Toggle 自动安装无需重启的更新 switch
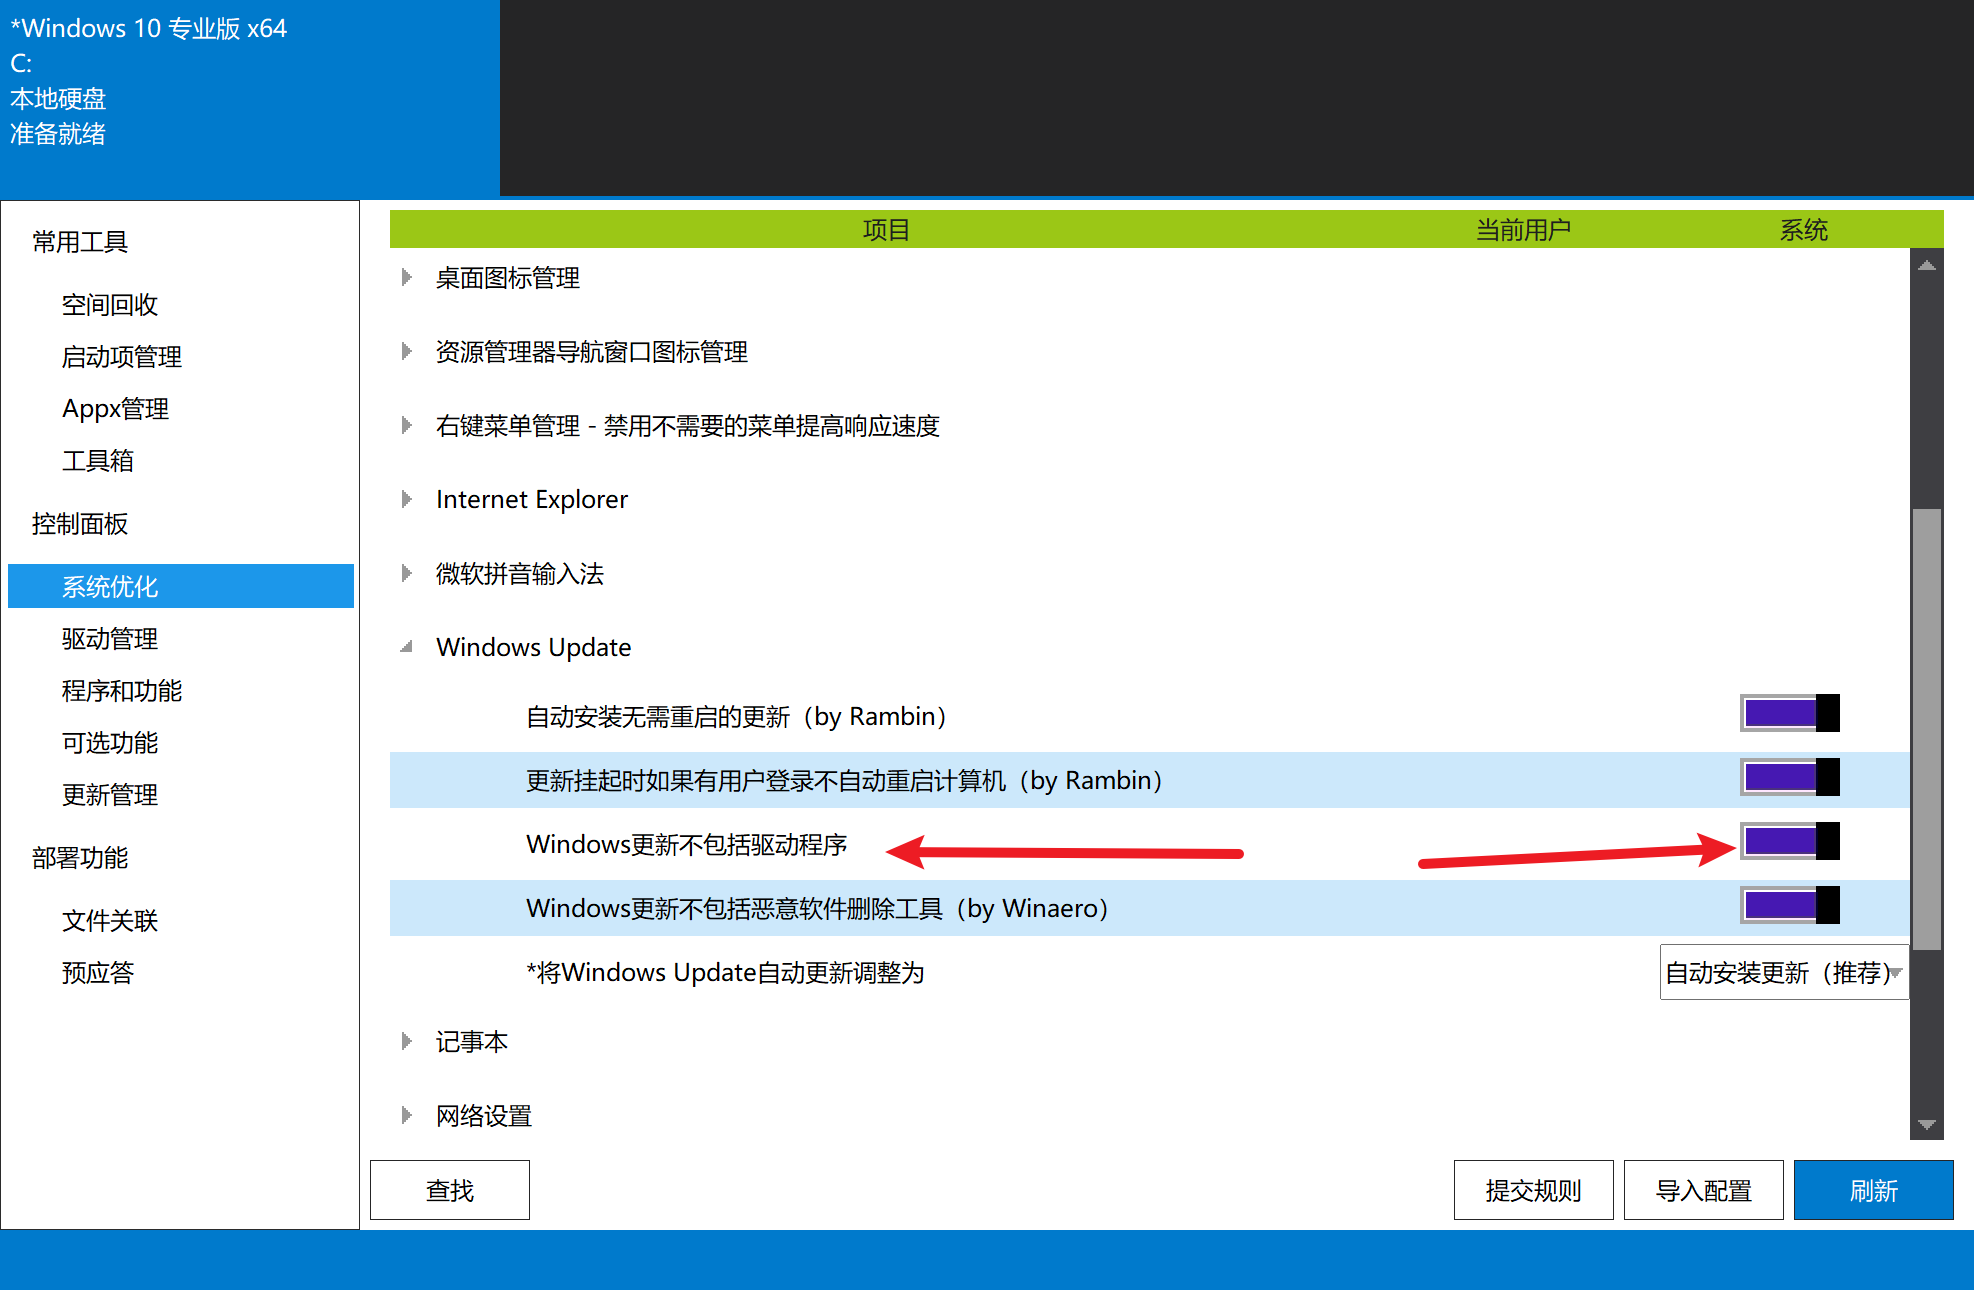The height and width of the screenshot is (1290, 1974). coord(1789,714)
